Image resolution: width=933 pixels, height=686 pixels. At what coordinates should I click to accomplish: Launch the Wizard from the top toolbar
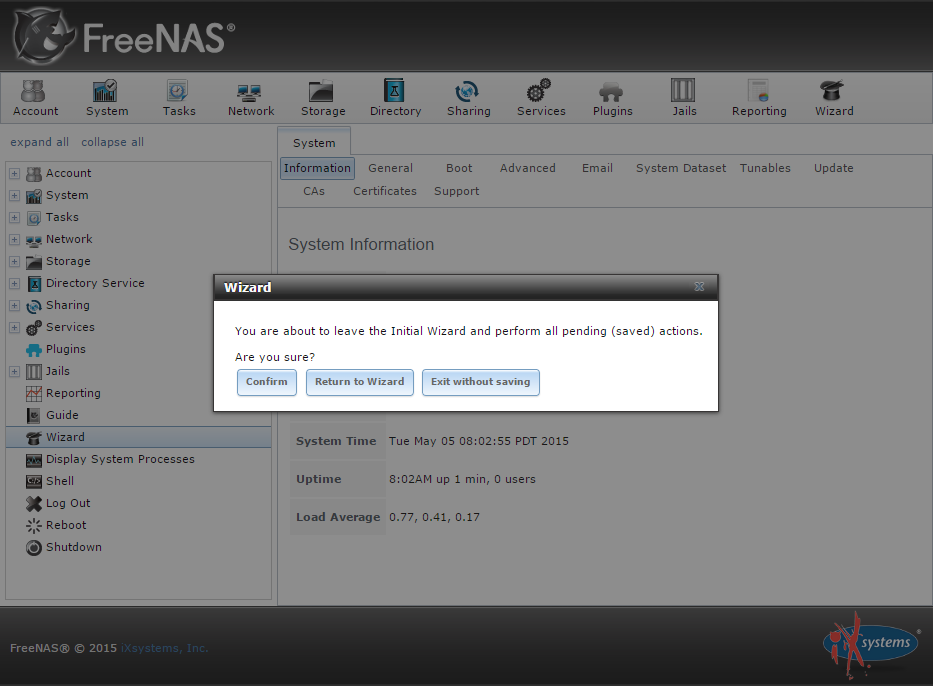point(834,98)
